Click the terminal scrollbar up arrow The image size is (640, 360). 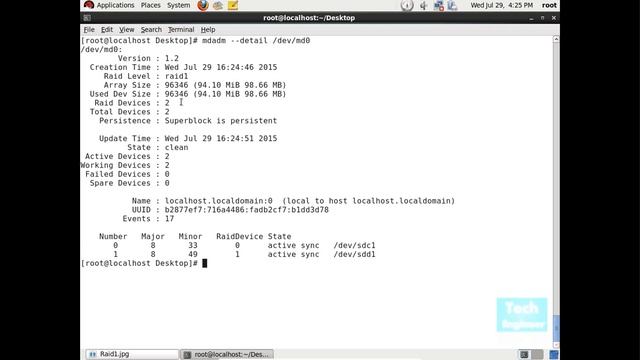(x=556, y=39)
